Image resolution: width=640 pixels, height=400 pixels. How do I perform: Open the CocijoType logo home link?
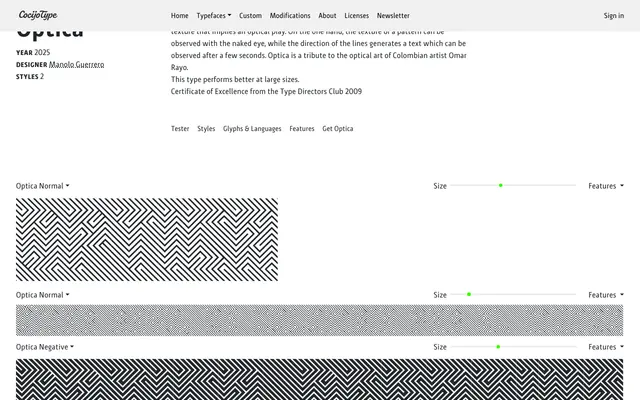click(x=38, y=15)
